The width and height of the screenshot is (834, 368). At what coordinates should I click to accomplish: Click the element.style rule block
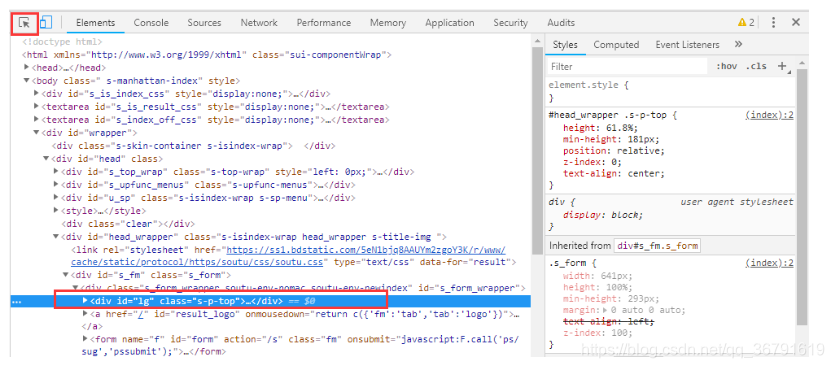pyautogui.click(x=671, y=91)
